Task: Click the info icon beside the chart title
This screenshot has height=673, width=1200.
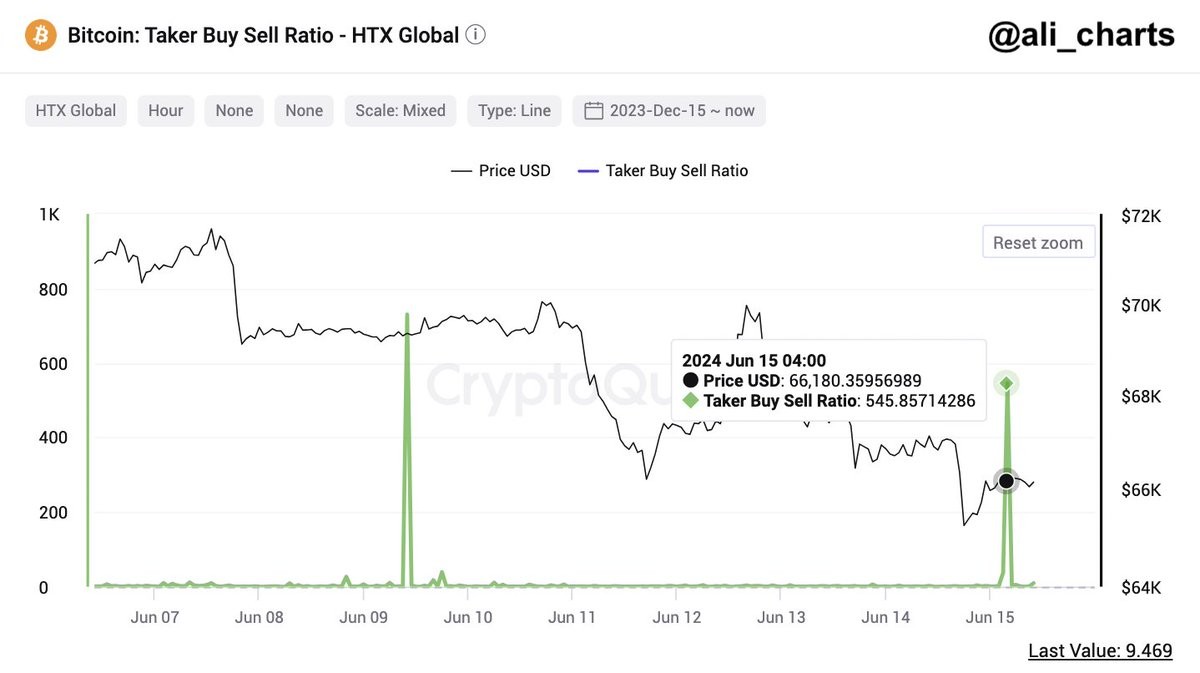Action: [x=476, y=36]
